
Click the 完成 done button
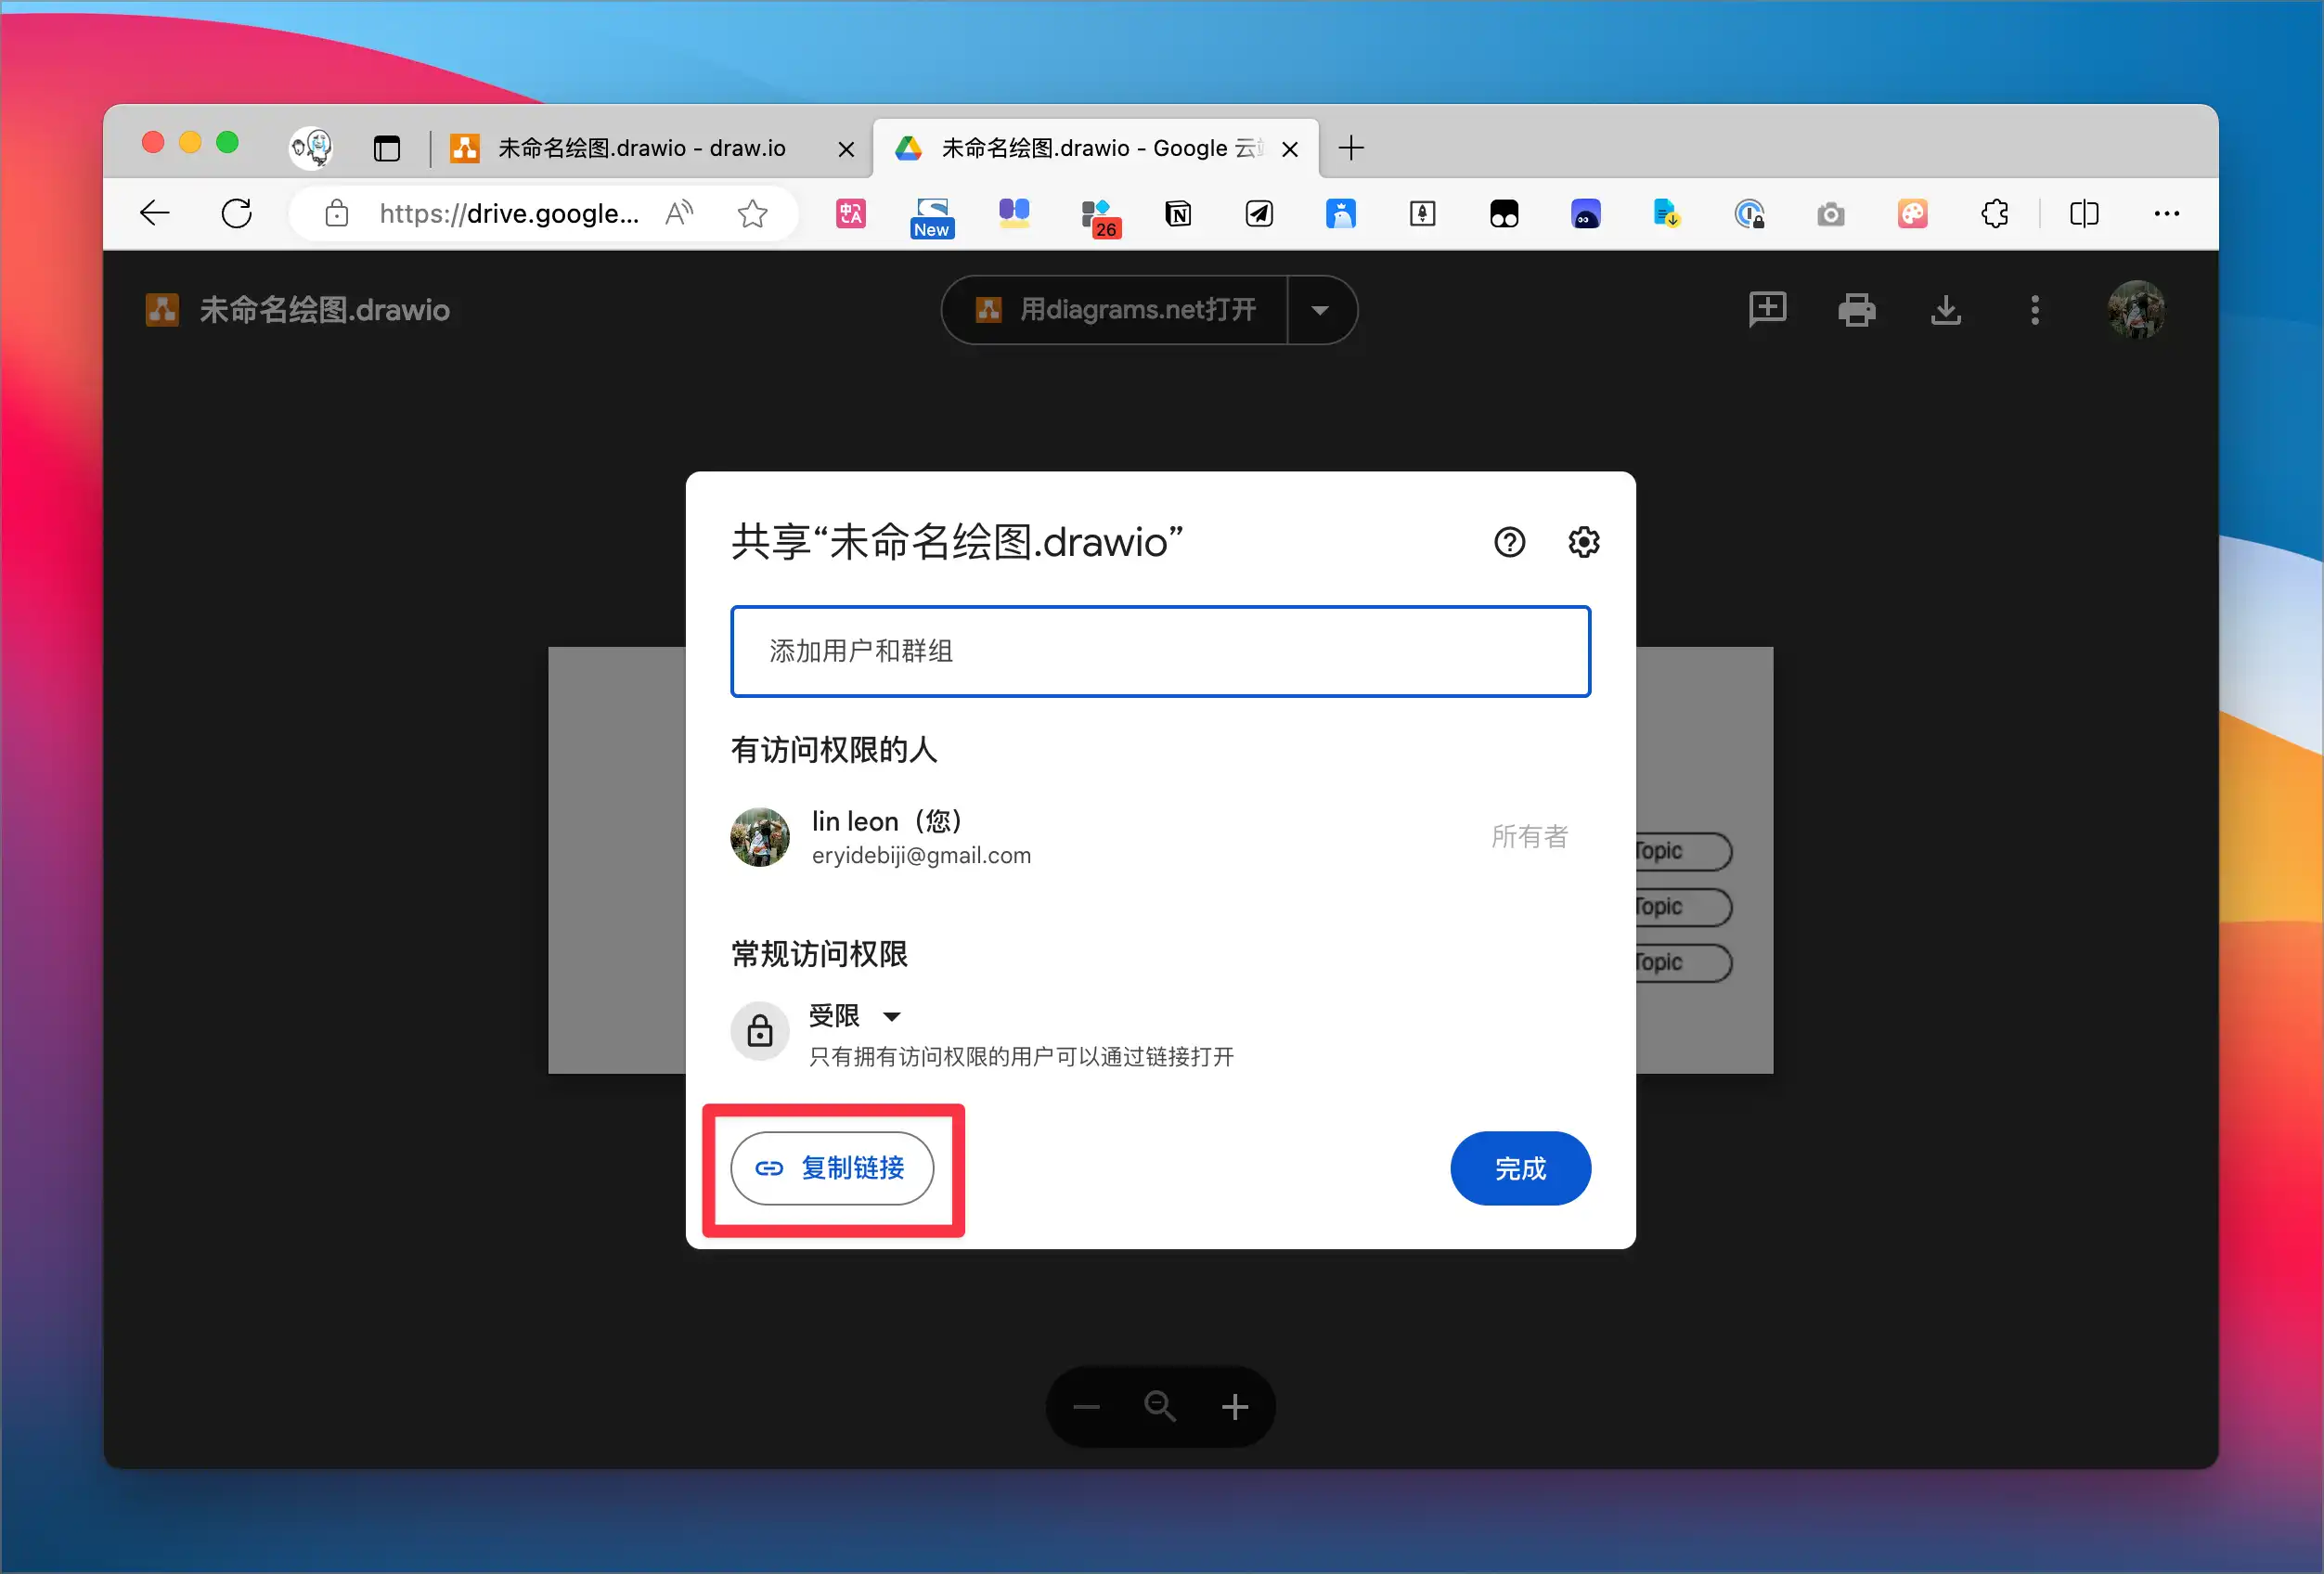pyautogui.click(x=1519, y=1168)
